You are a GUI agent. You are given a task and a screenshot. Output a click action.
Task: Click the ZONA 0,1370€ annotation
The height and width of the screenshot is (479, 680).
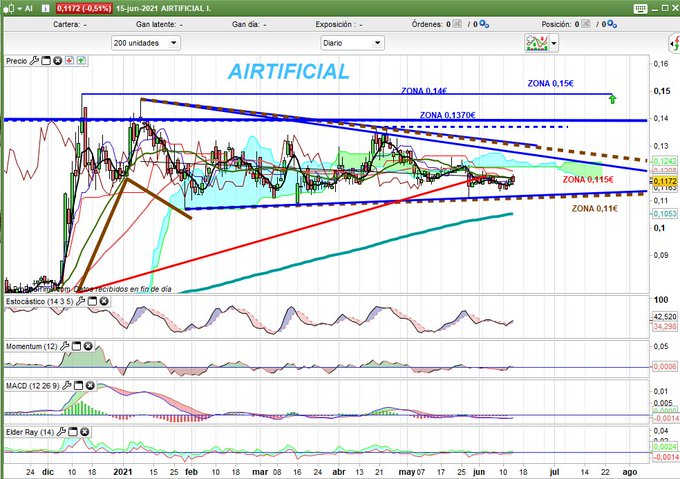point(448,115)
